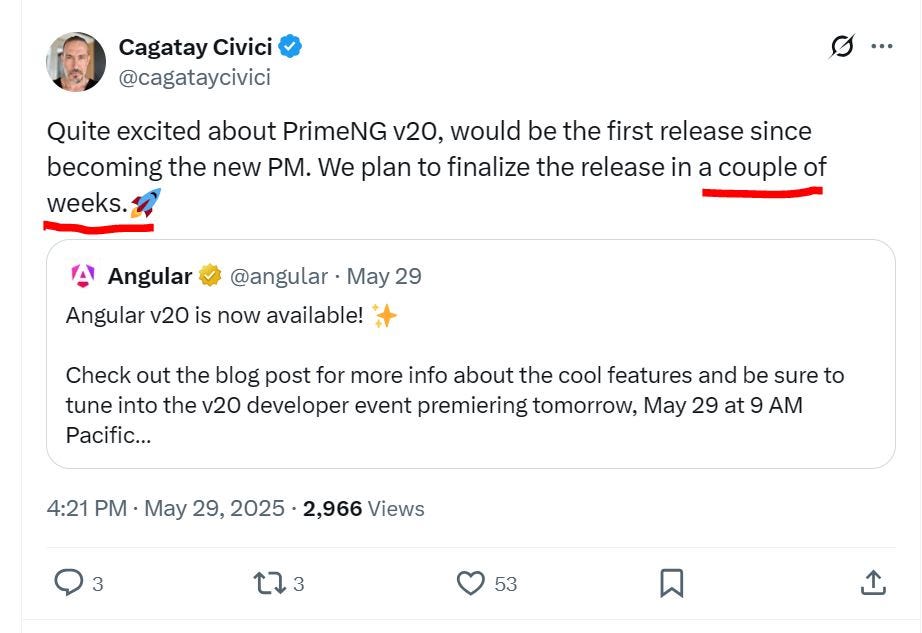Click the reply speech bubble icon

coord(68,583)
